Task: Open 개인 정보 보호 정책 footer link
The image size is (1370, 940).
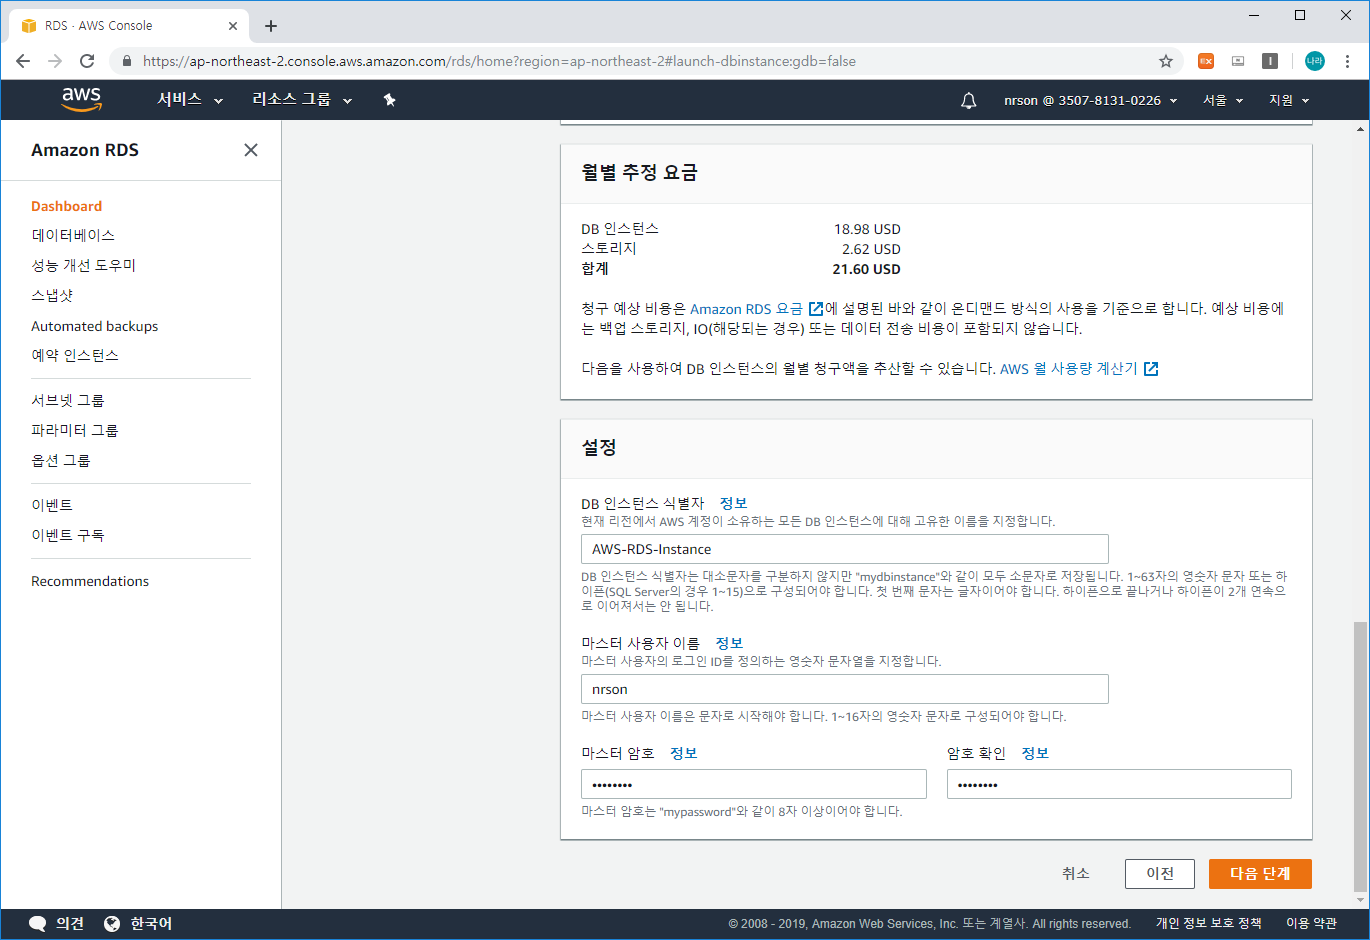Action: [1208, 924]
